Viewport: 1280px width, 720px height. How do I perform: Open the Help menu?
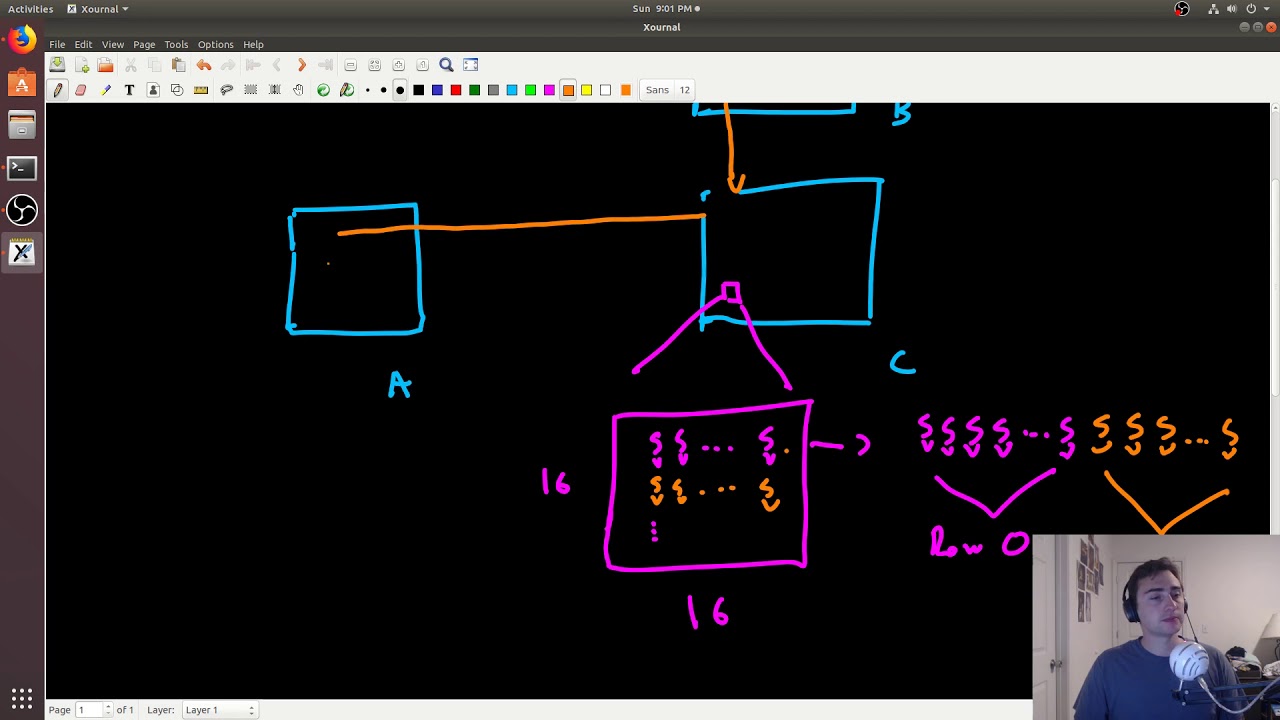click(253, 44)
